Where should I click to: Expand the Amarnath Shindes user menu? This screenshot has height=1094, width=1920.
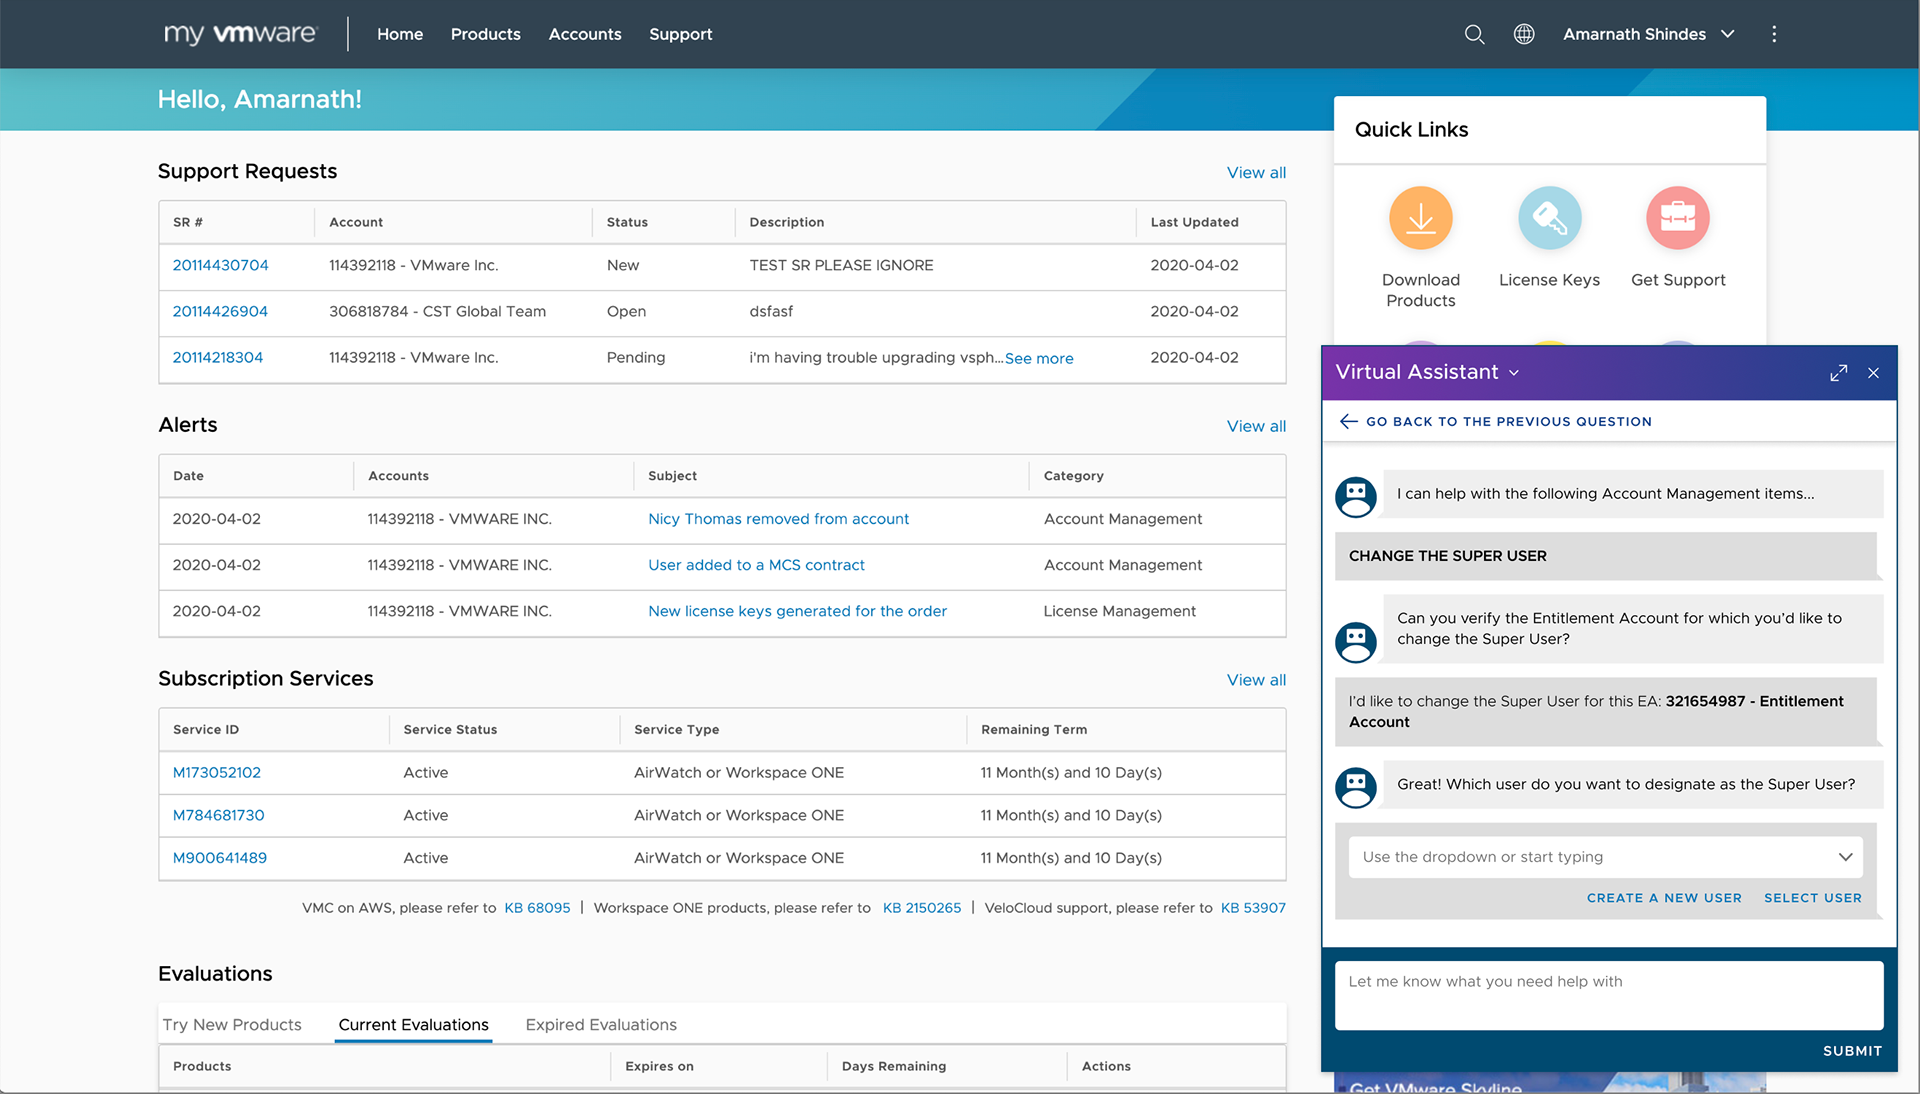[1648, 34]
